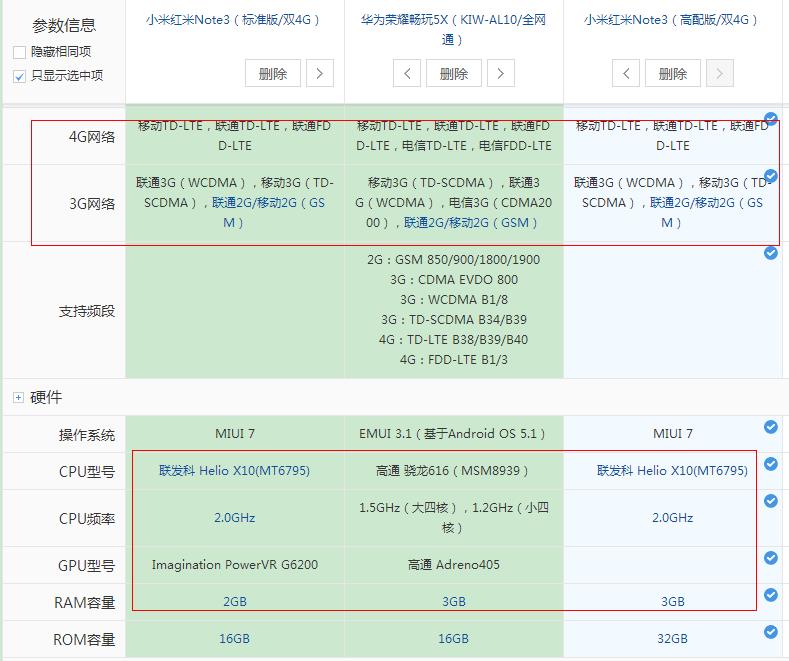
Task: Toggle the 操作系统 row check mark
Action: (770, 427)
